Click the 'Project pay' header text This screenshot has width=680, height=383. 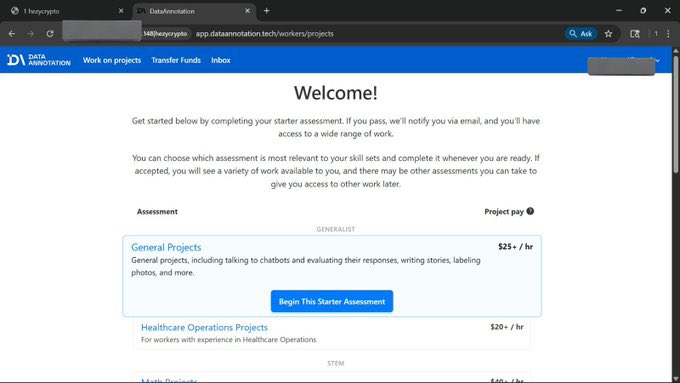tap(504, 212)
